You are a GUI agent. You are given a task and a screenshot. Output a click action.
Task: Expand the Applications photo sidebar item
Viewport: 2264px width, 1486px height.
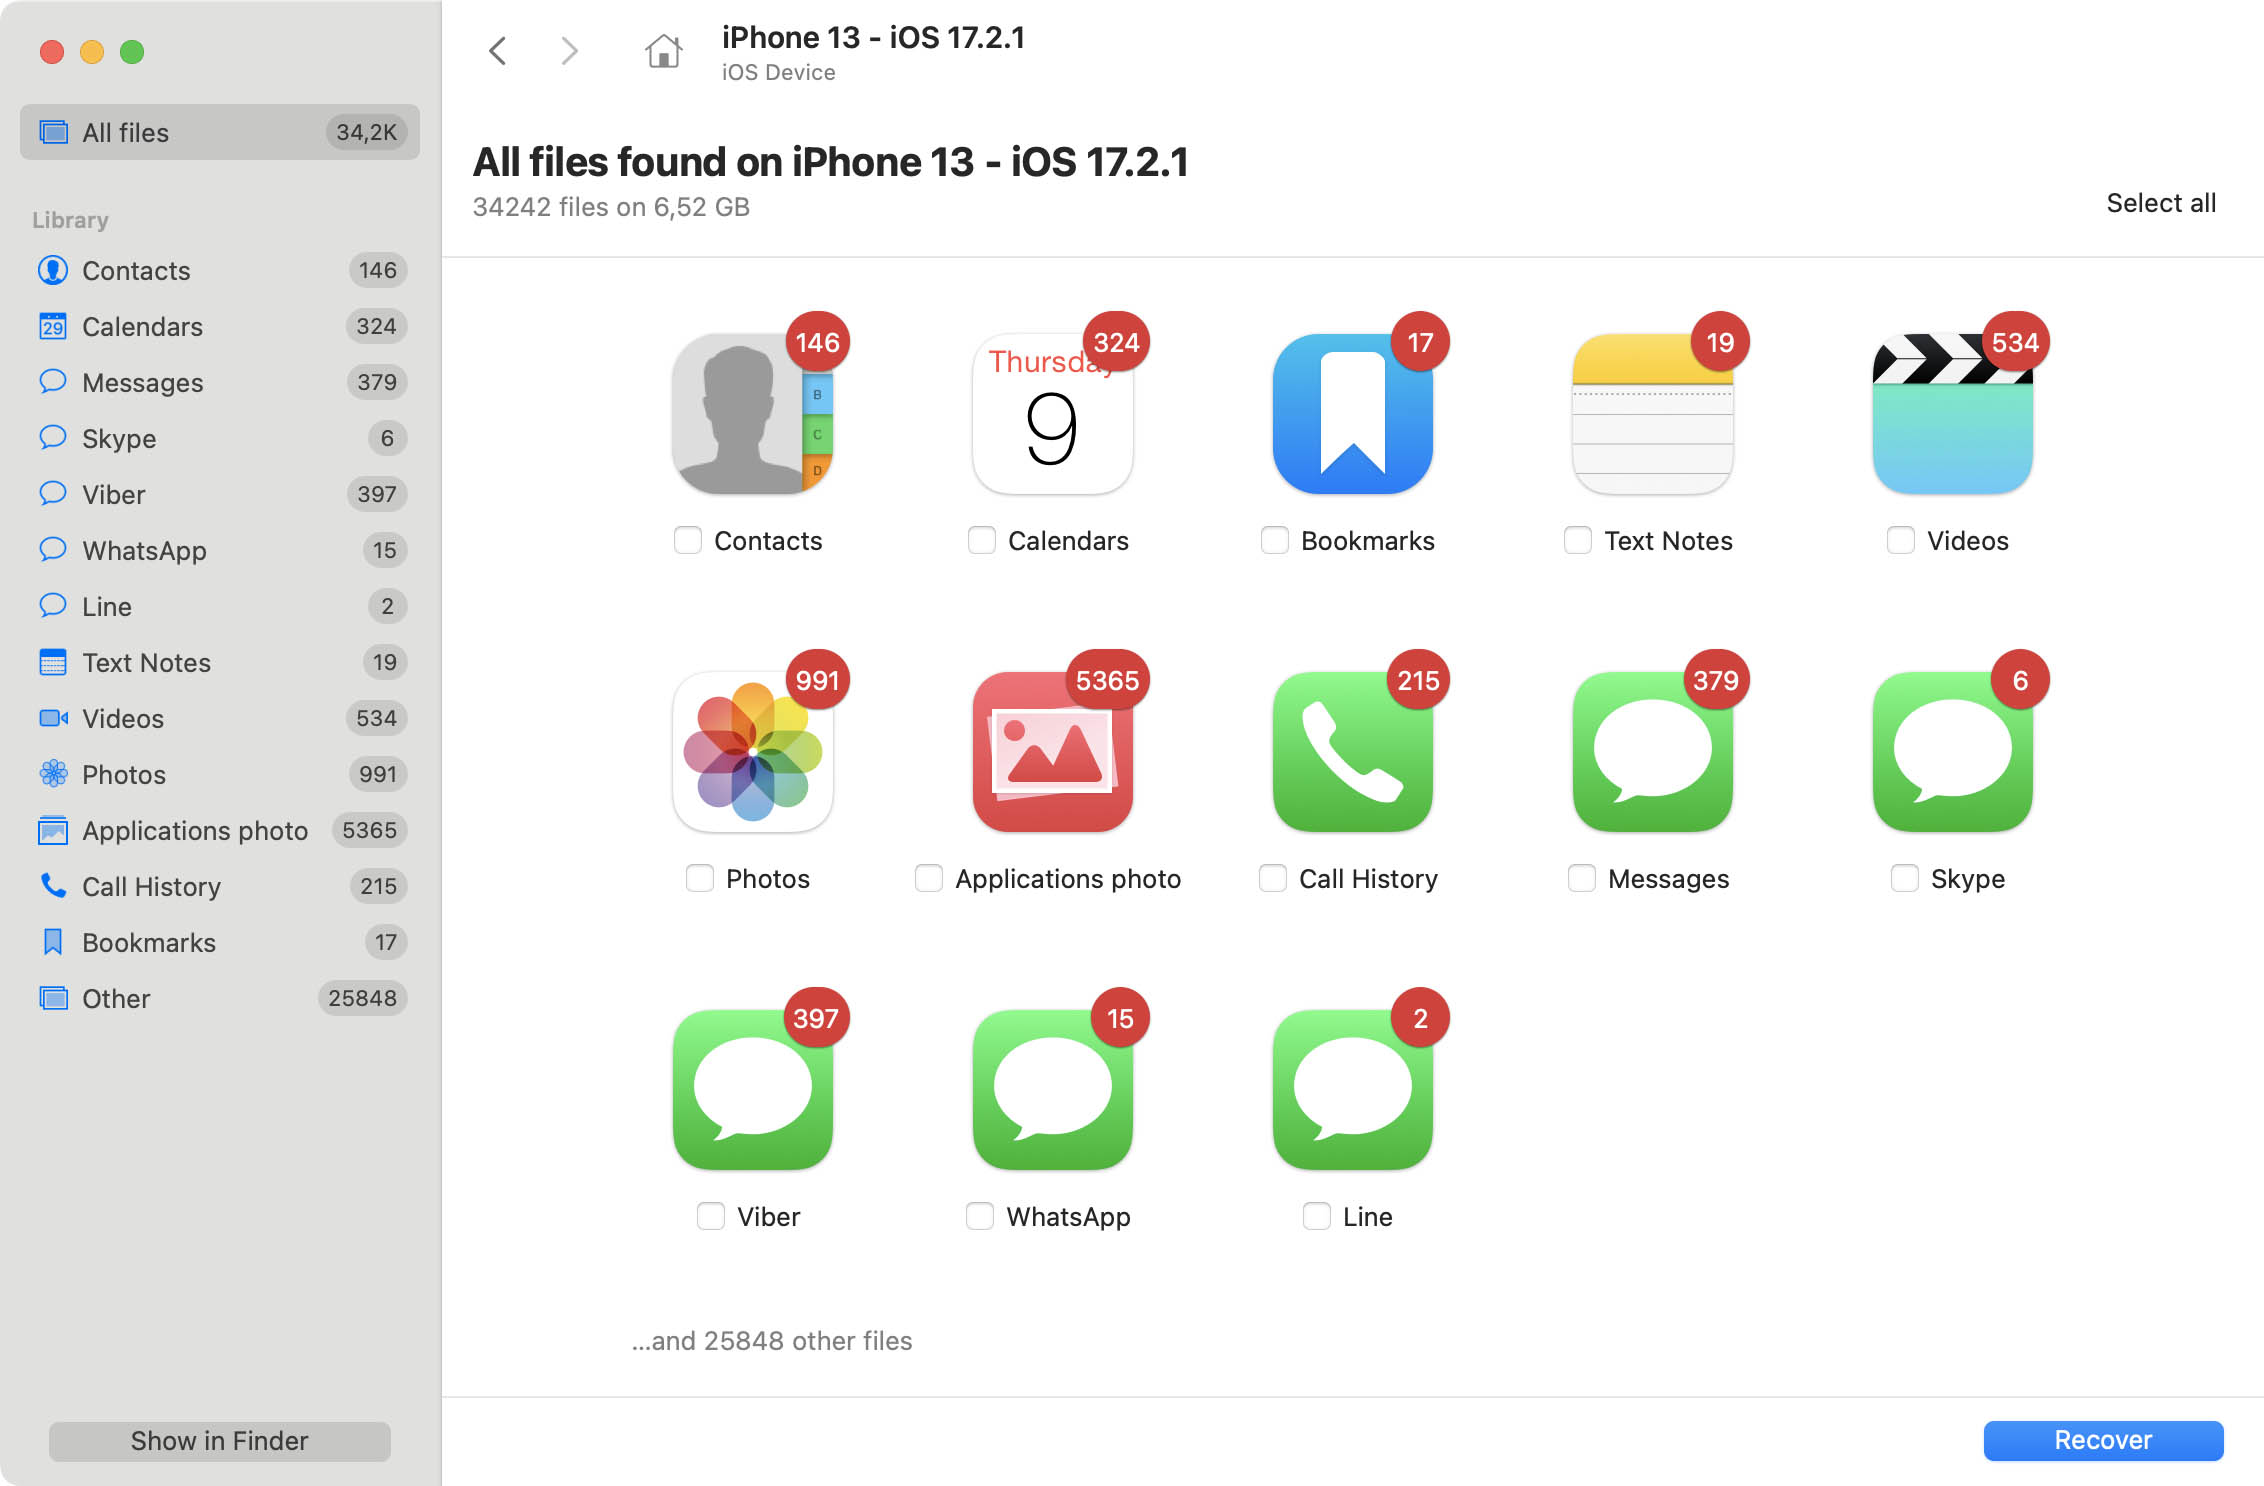196,831
